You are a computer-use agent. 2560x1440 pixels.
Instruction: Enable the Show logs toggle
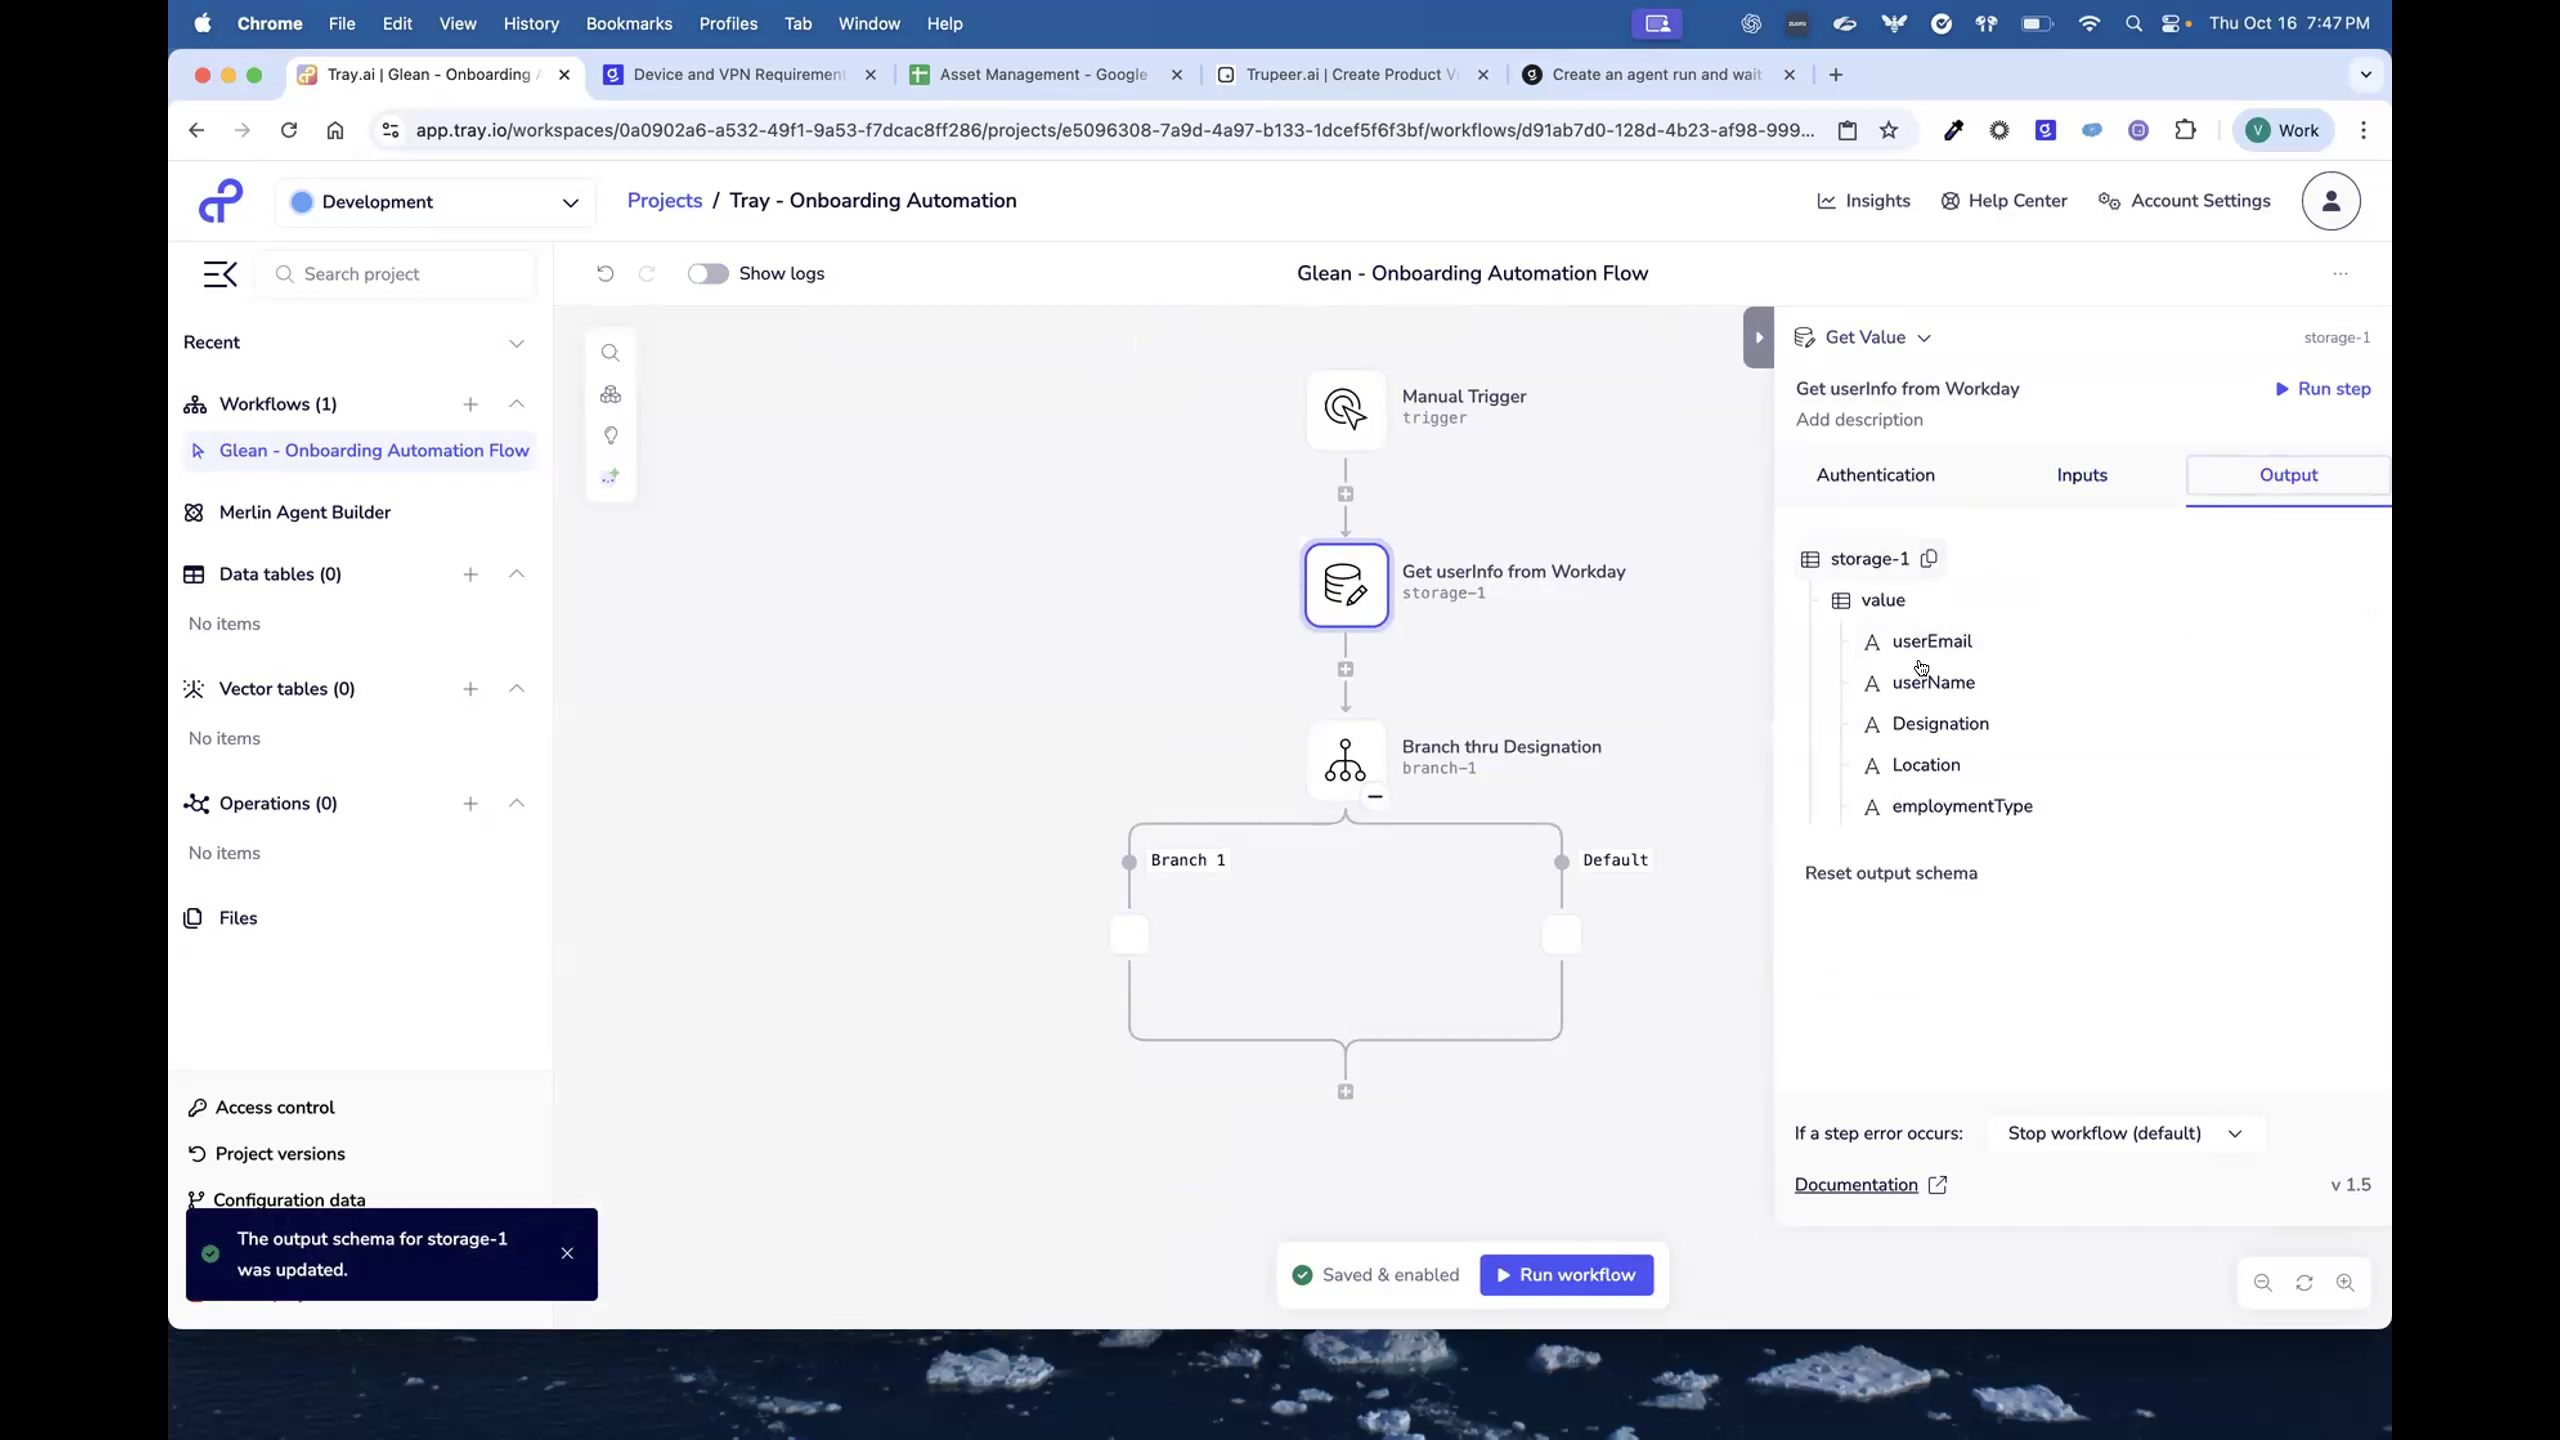(x=708, y=273)
